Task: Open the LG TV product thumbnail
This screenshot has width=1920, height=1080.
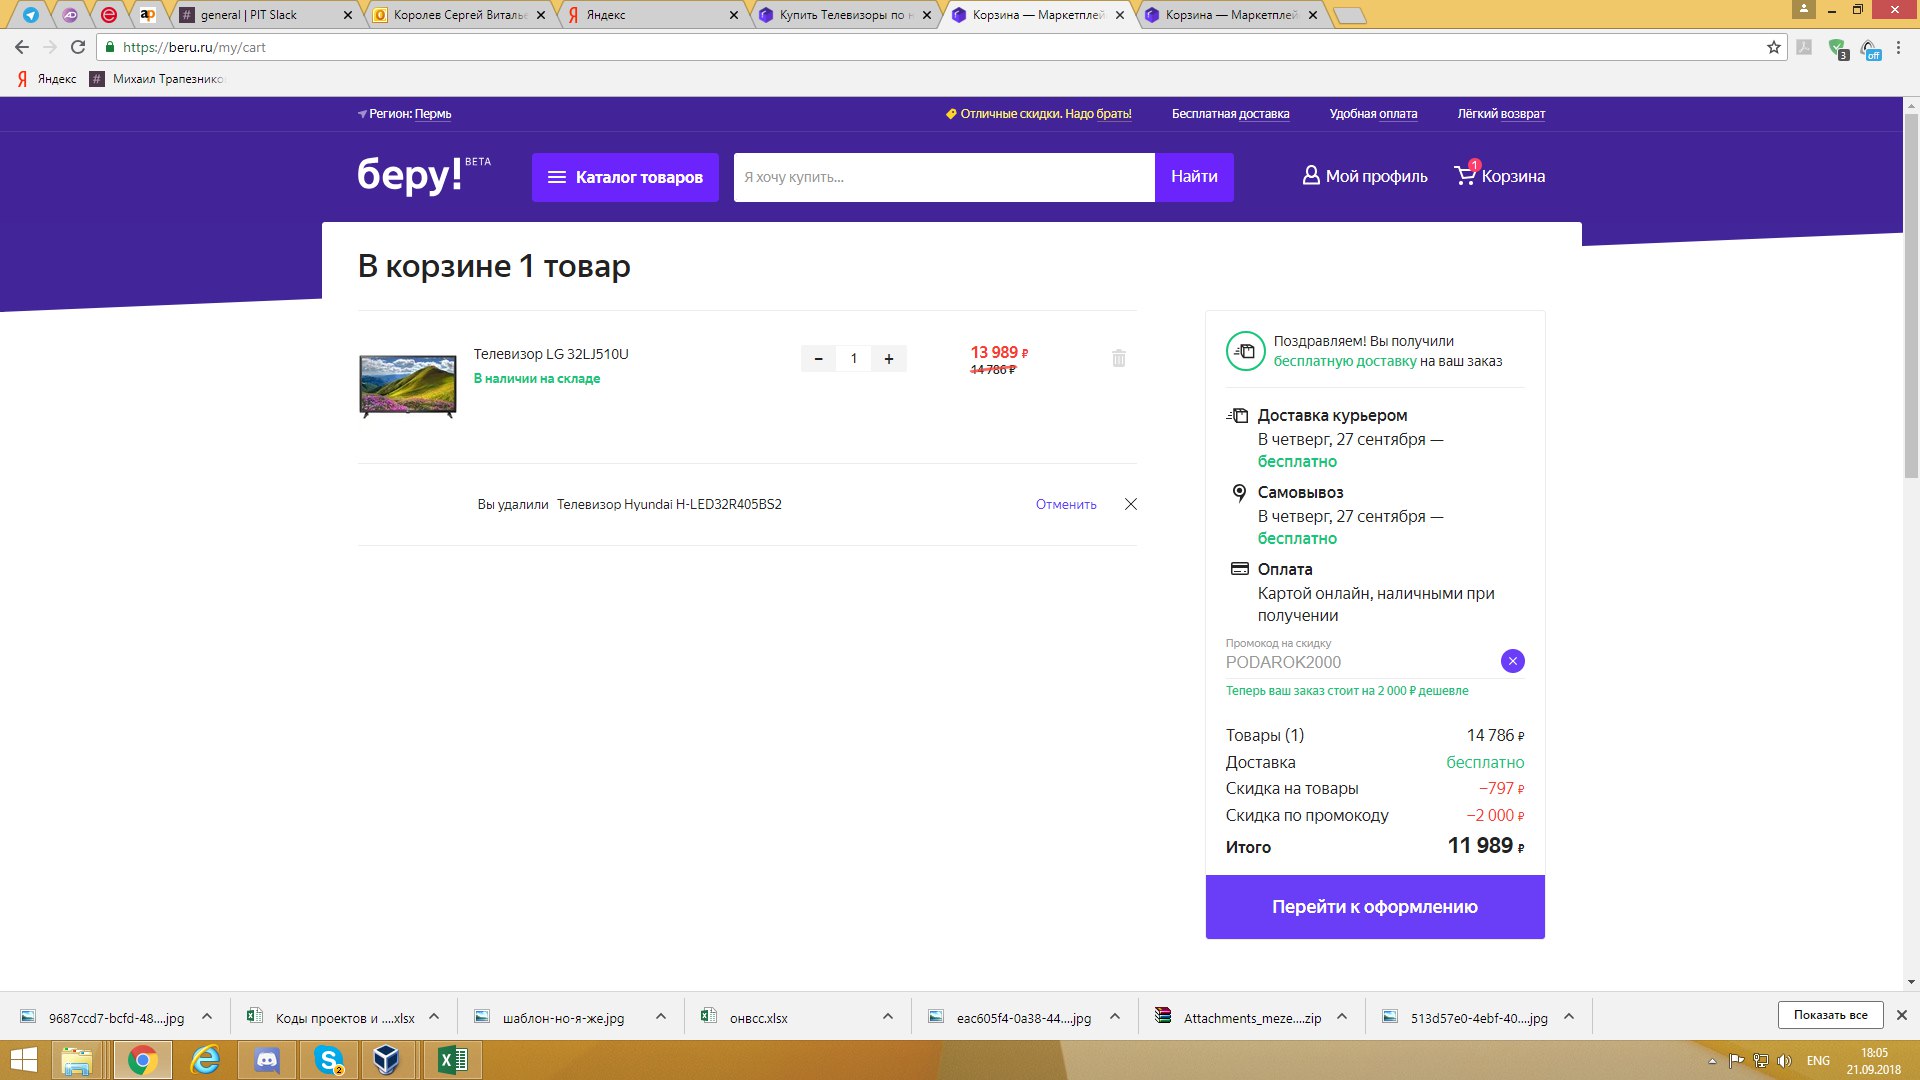Action: click(408, 386)
